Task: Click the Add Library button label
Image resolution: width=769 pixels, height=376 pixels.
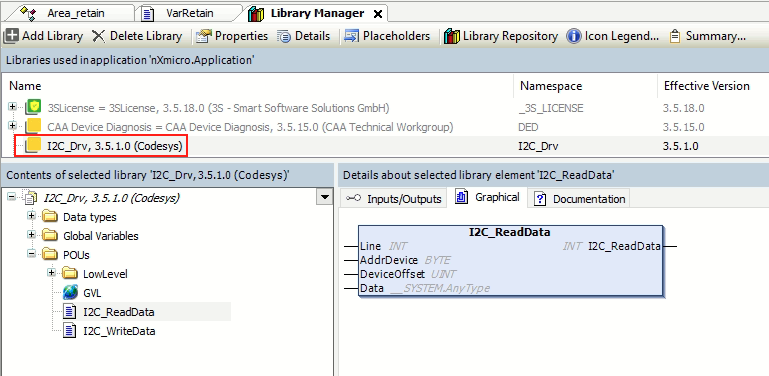Action: [52, 36]
